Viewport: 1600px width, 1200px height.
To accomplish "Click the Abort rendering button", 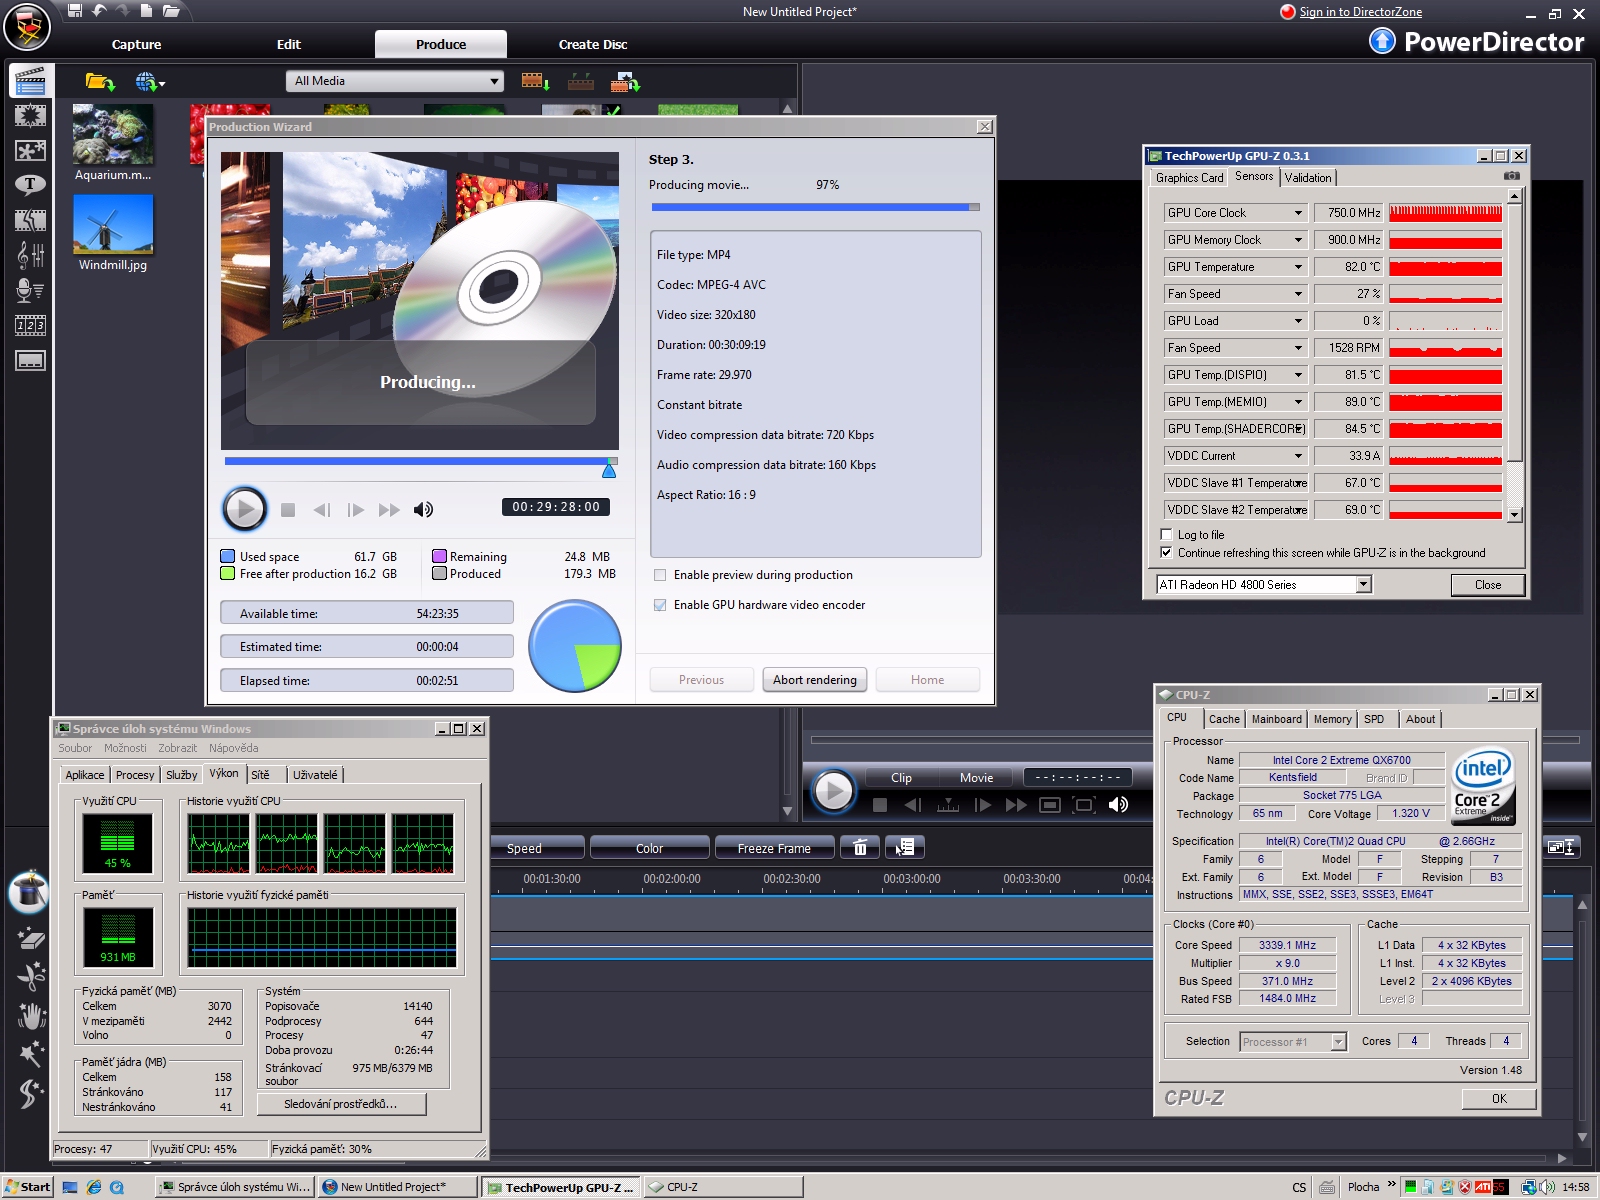I will 815,680.
